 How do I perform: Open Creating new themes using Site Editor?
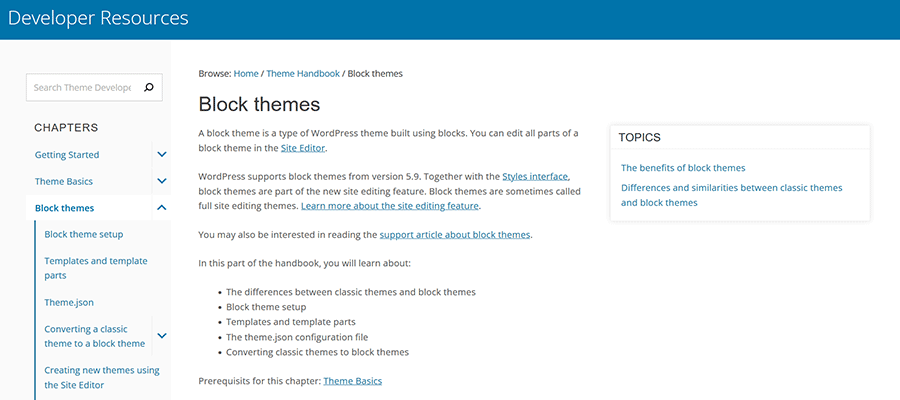point(101,377)
